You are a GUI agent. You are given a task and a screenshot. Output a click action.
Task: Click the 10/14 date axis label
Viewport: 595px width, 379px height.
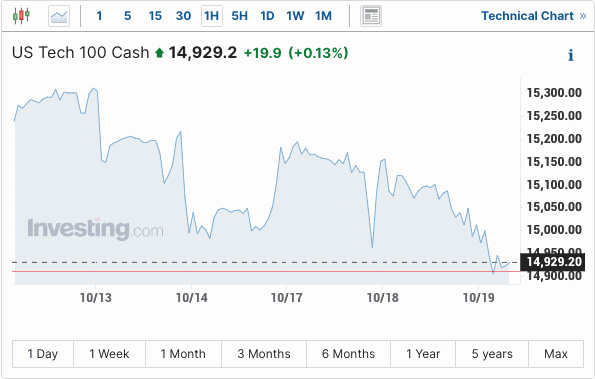point(192,298)
